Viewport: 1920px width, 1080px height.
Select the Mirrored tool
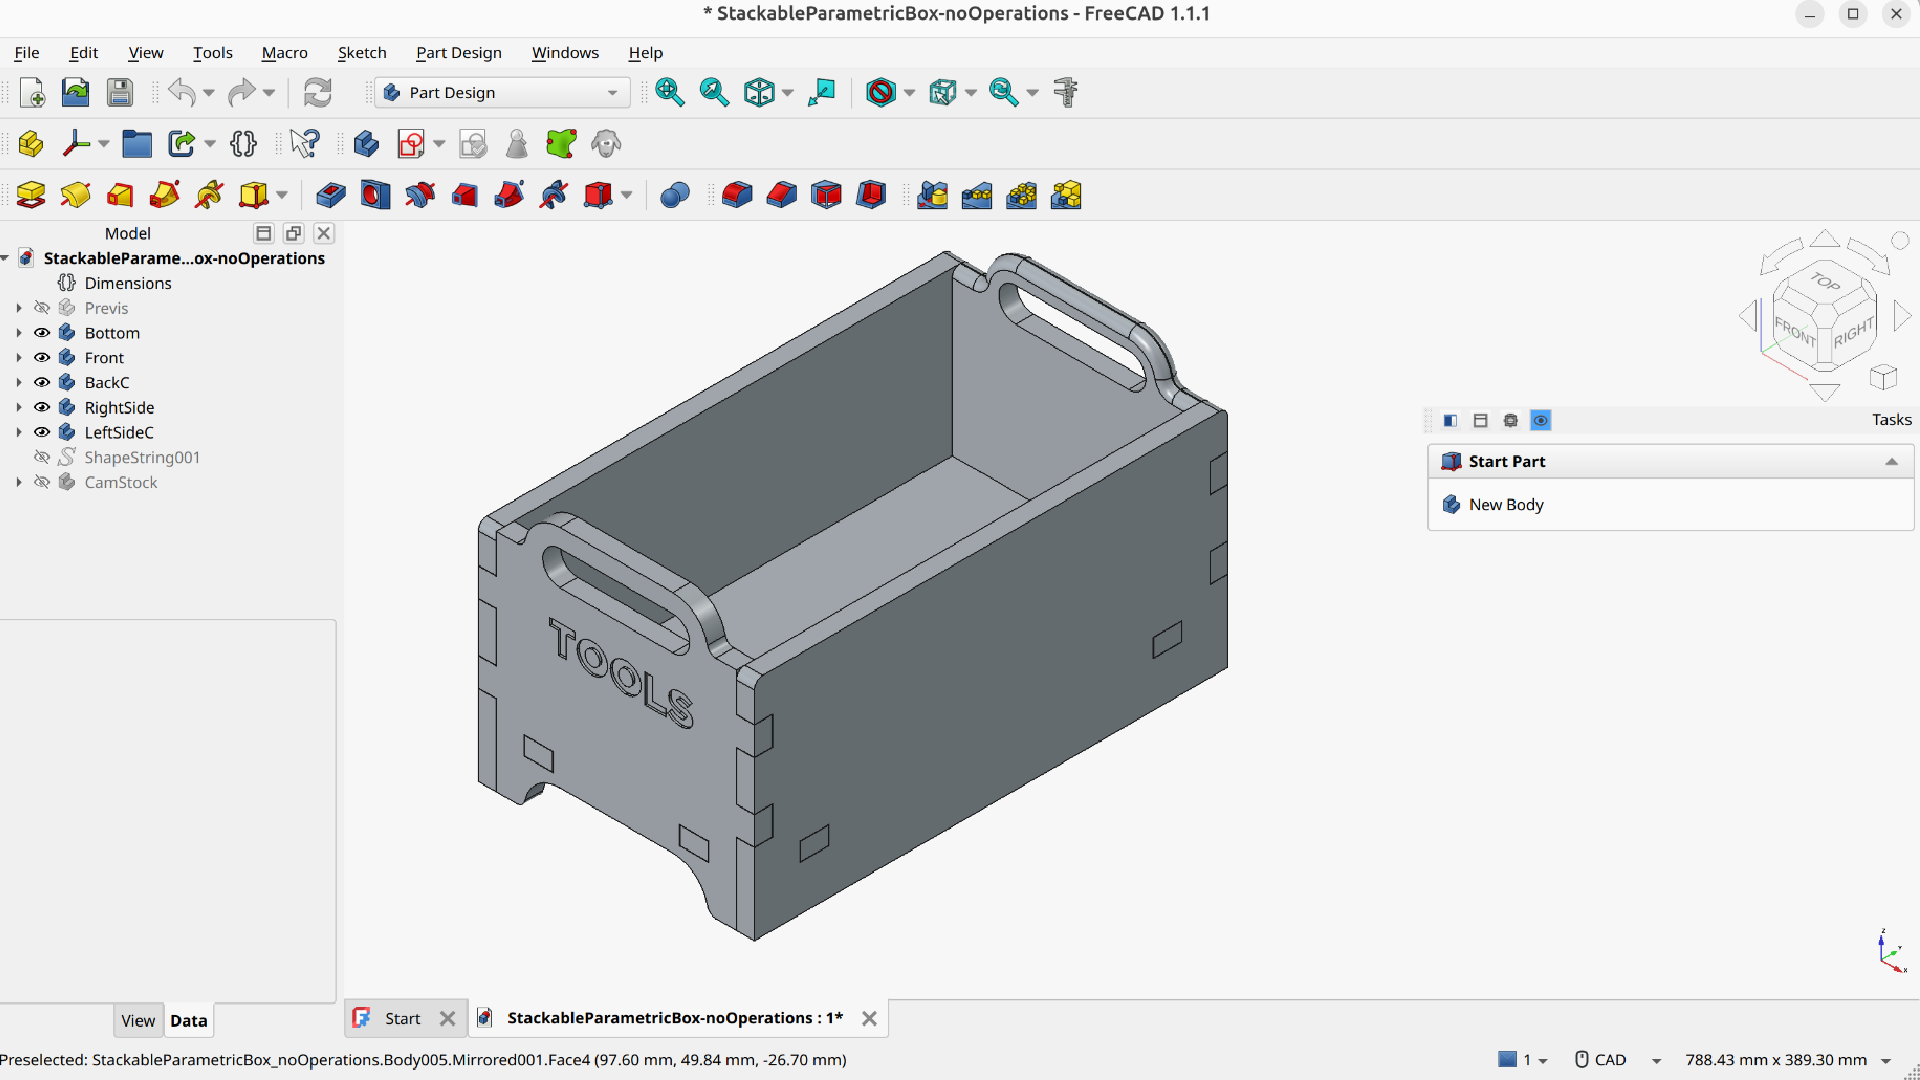pyautogui.click(x=932, y=195)
